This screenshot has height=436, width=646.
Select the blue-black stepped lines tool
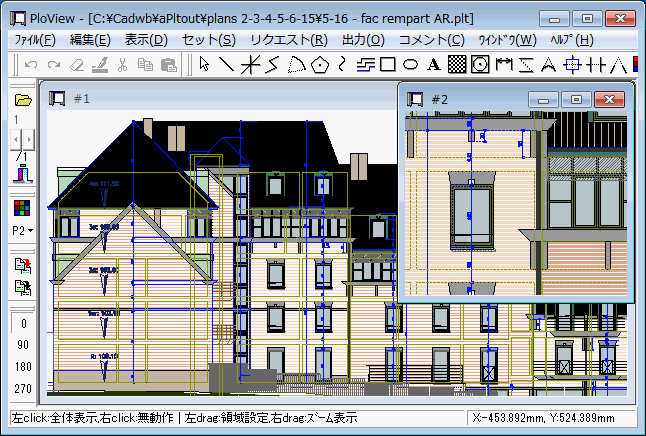365,65
